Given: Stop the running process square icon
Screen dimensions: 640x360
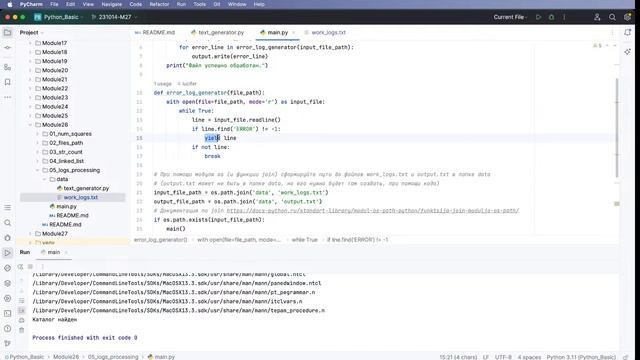Looking at the screenshot, I should point(30,267).
